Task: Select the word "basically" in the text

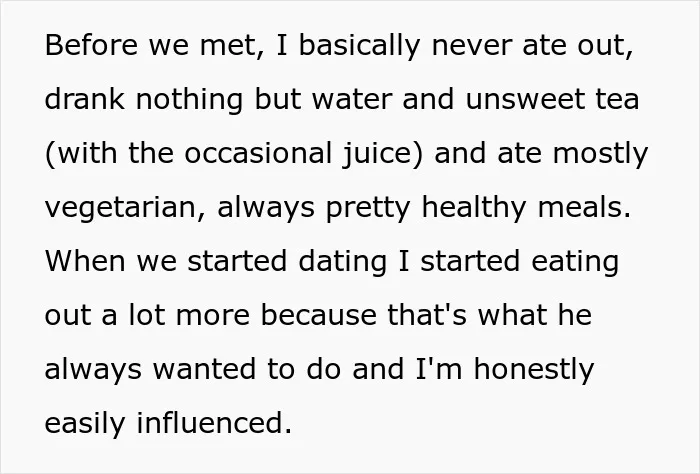Action: click(359, 47)
